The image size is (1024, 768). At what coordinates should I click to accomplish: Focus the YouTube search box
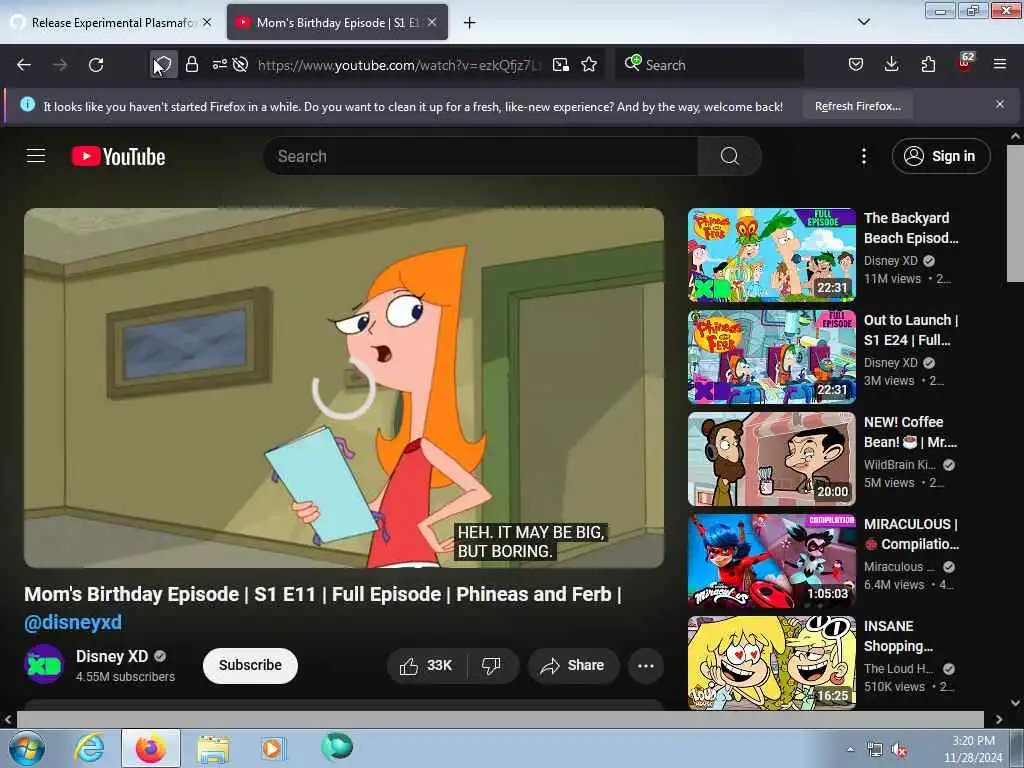(481, 156)
